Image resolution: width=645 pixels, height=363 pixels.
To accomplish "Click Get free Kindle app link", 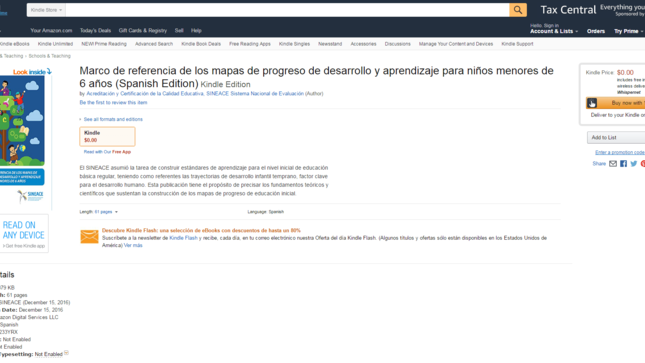I will [23, 246].
